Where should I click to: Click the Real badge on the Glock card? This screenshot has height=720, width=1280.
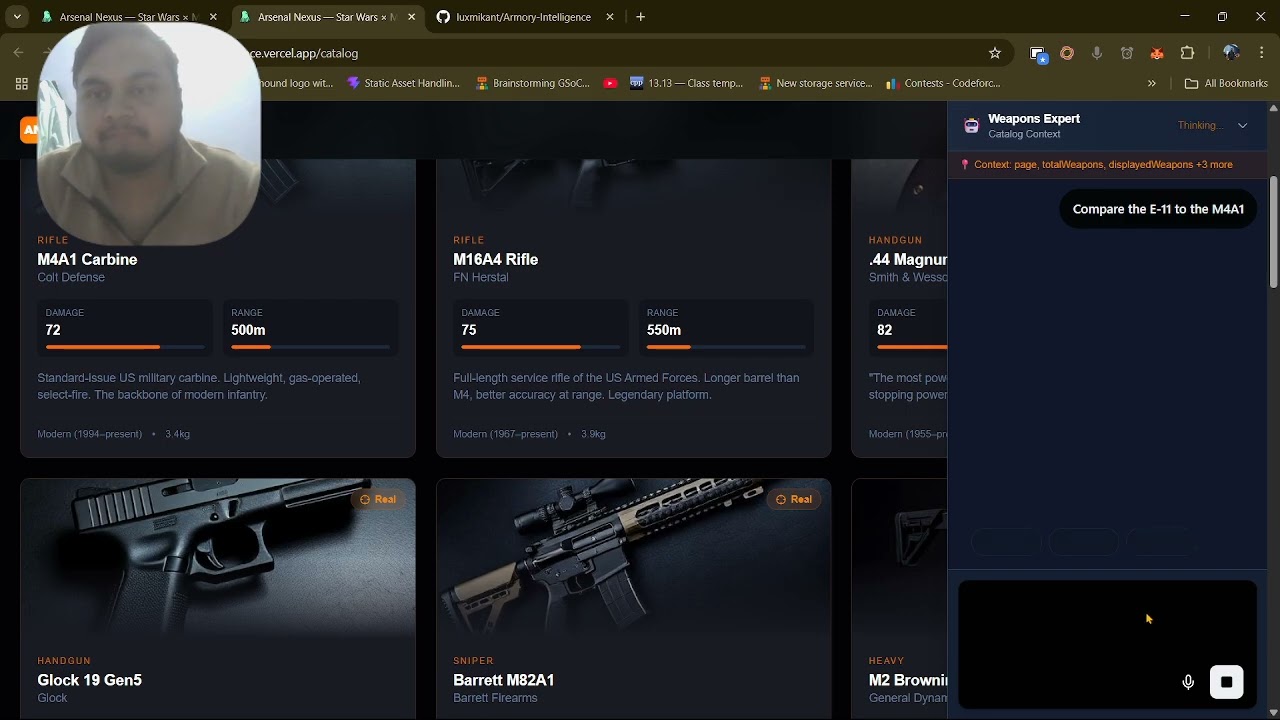378,499
